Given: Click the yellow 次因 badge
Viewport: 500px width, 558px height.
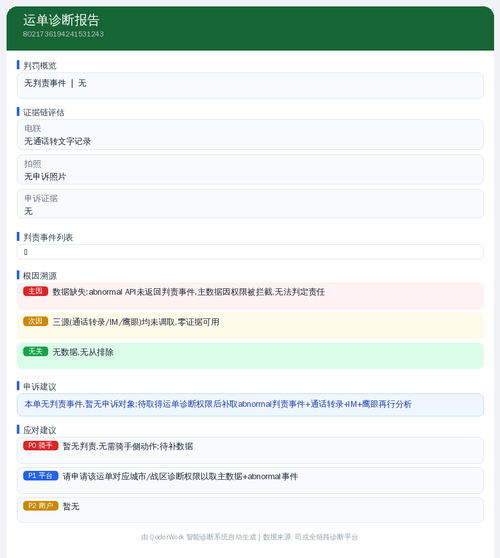Looking at the screenshot, I should pyautogui.click(x=36, y=321).
